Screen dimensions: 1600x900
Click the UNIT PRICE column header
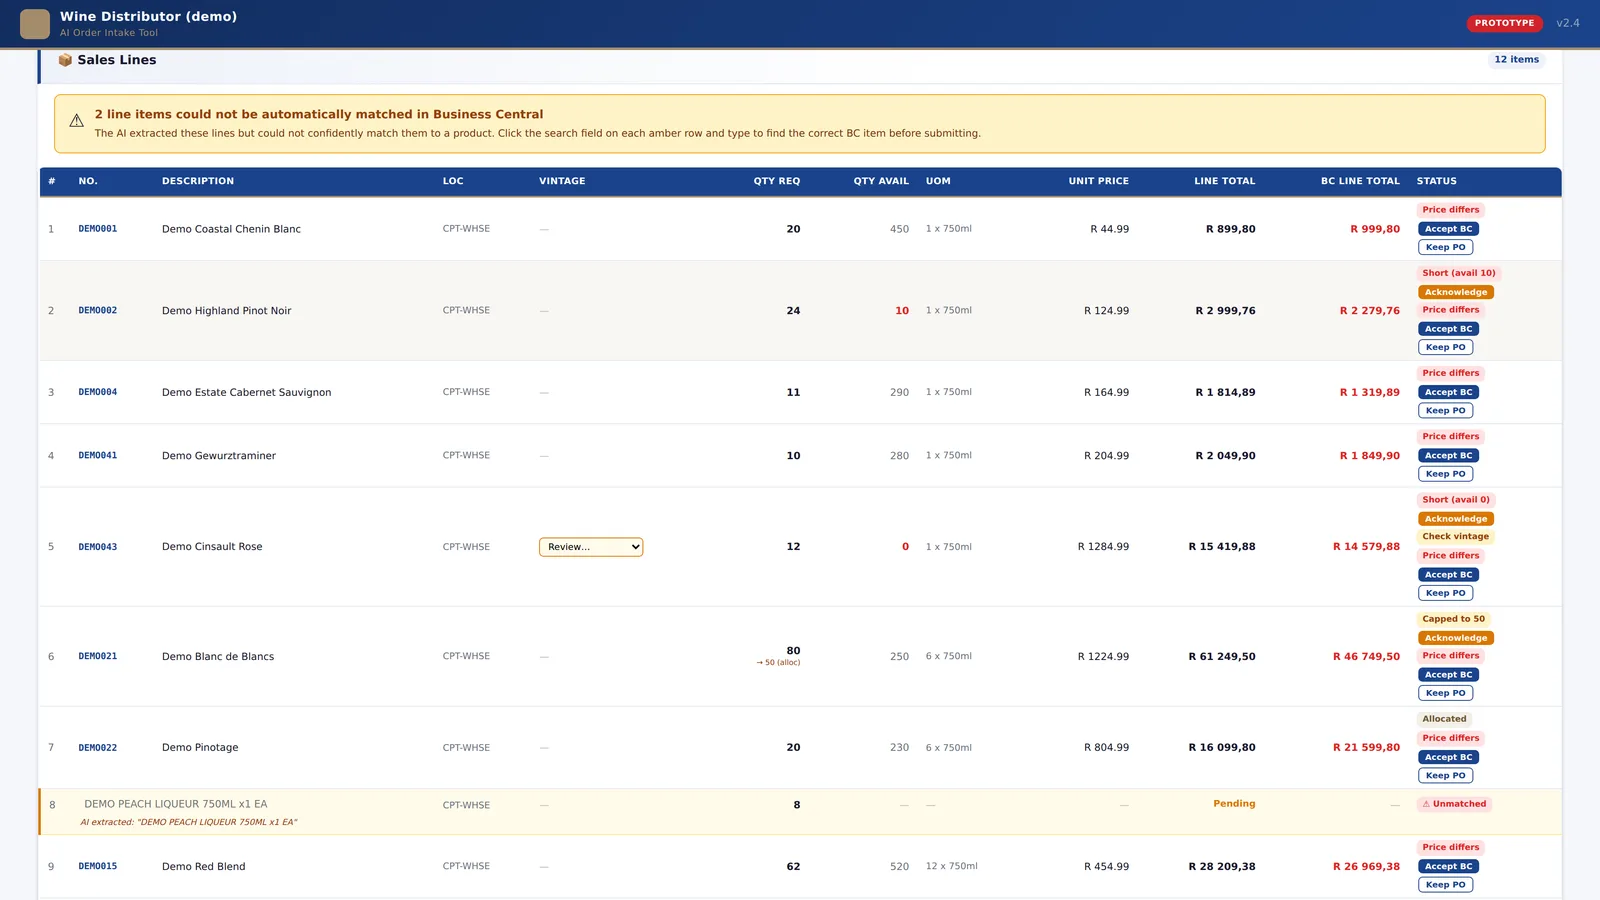click(1098, 181)
